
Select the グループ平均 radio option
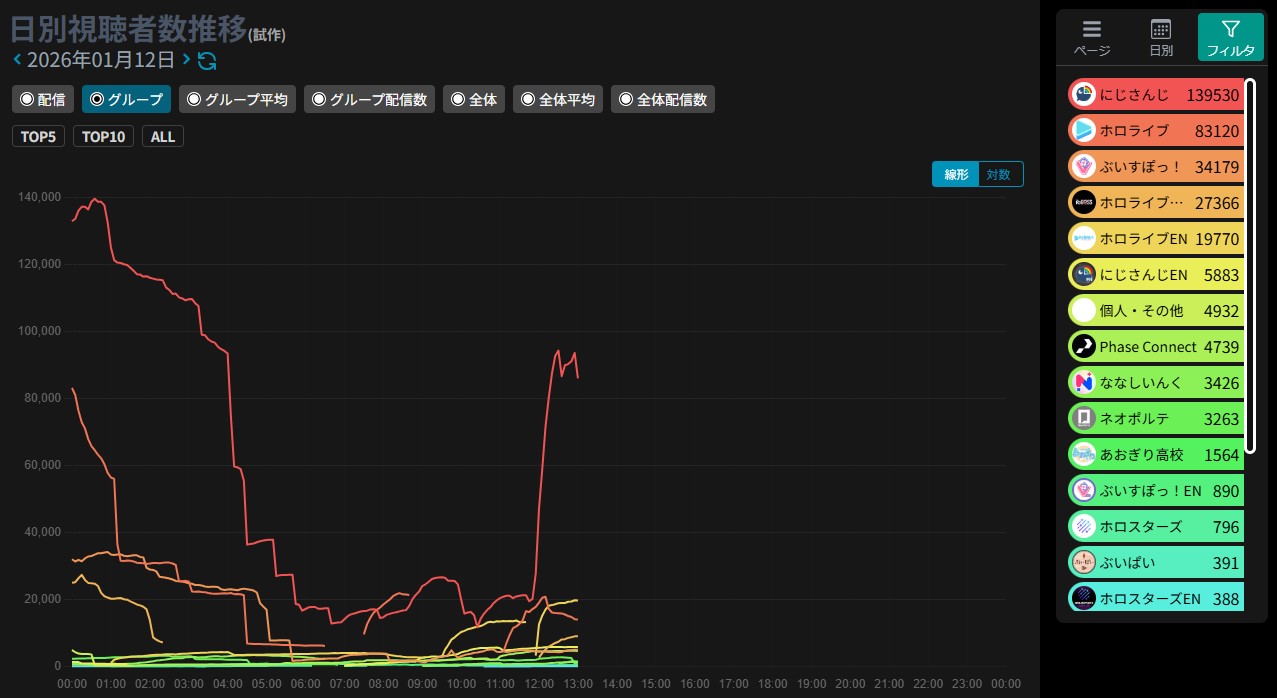(x=237, y=99)
